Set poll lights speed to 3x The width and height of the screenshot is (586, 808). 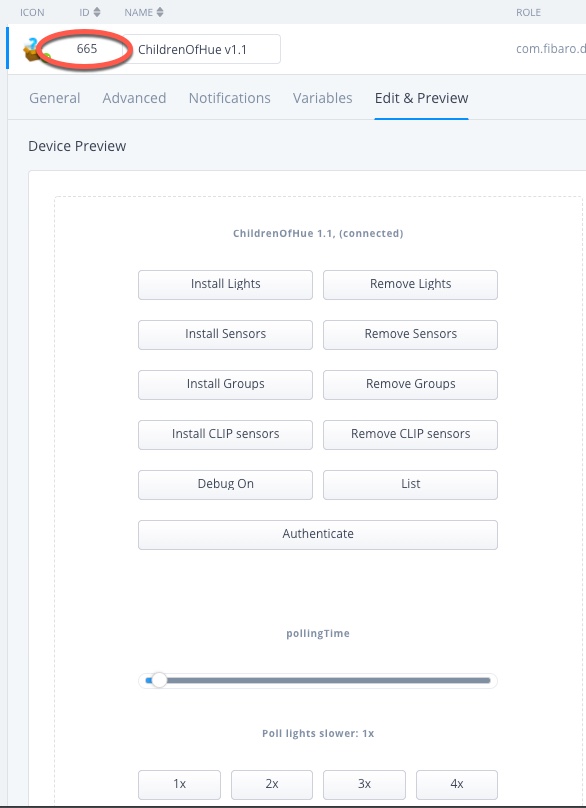(364, 784)
